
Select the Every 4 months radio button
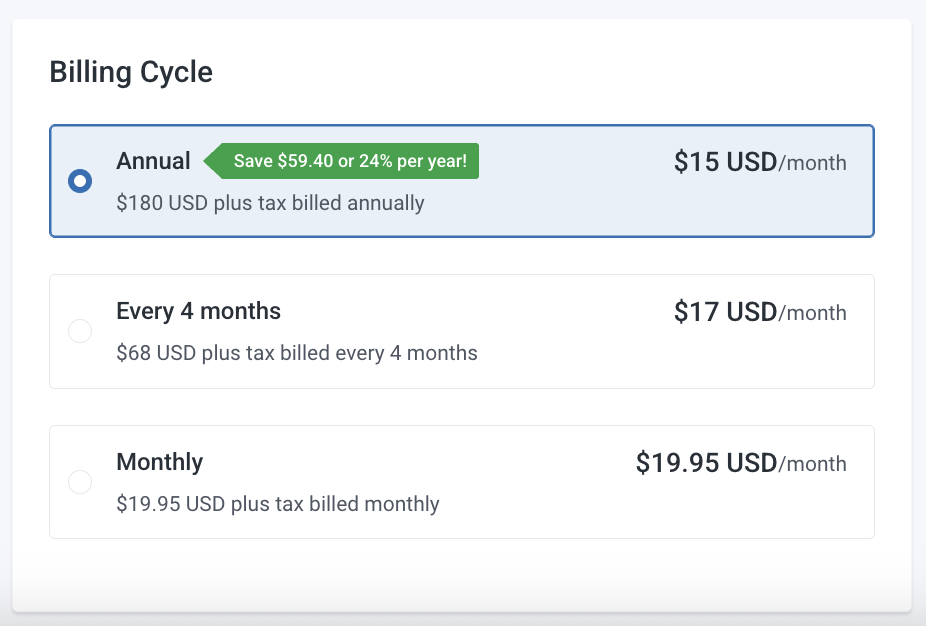click(x=80, y=331)
